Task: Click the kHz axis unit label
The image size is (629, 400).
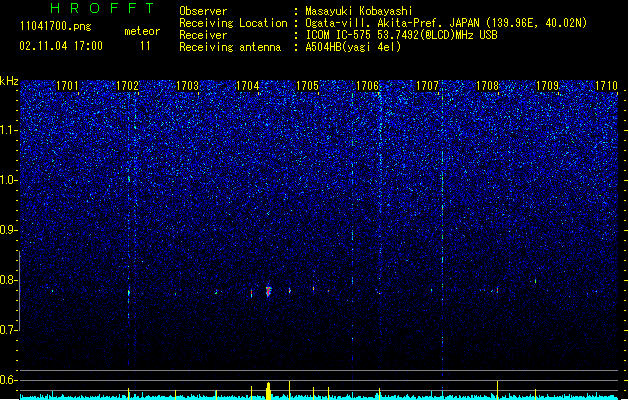Action: click(x=9, y=81)
